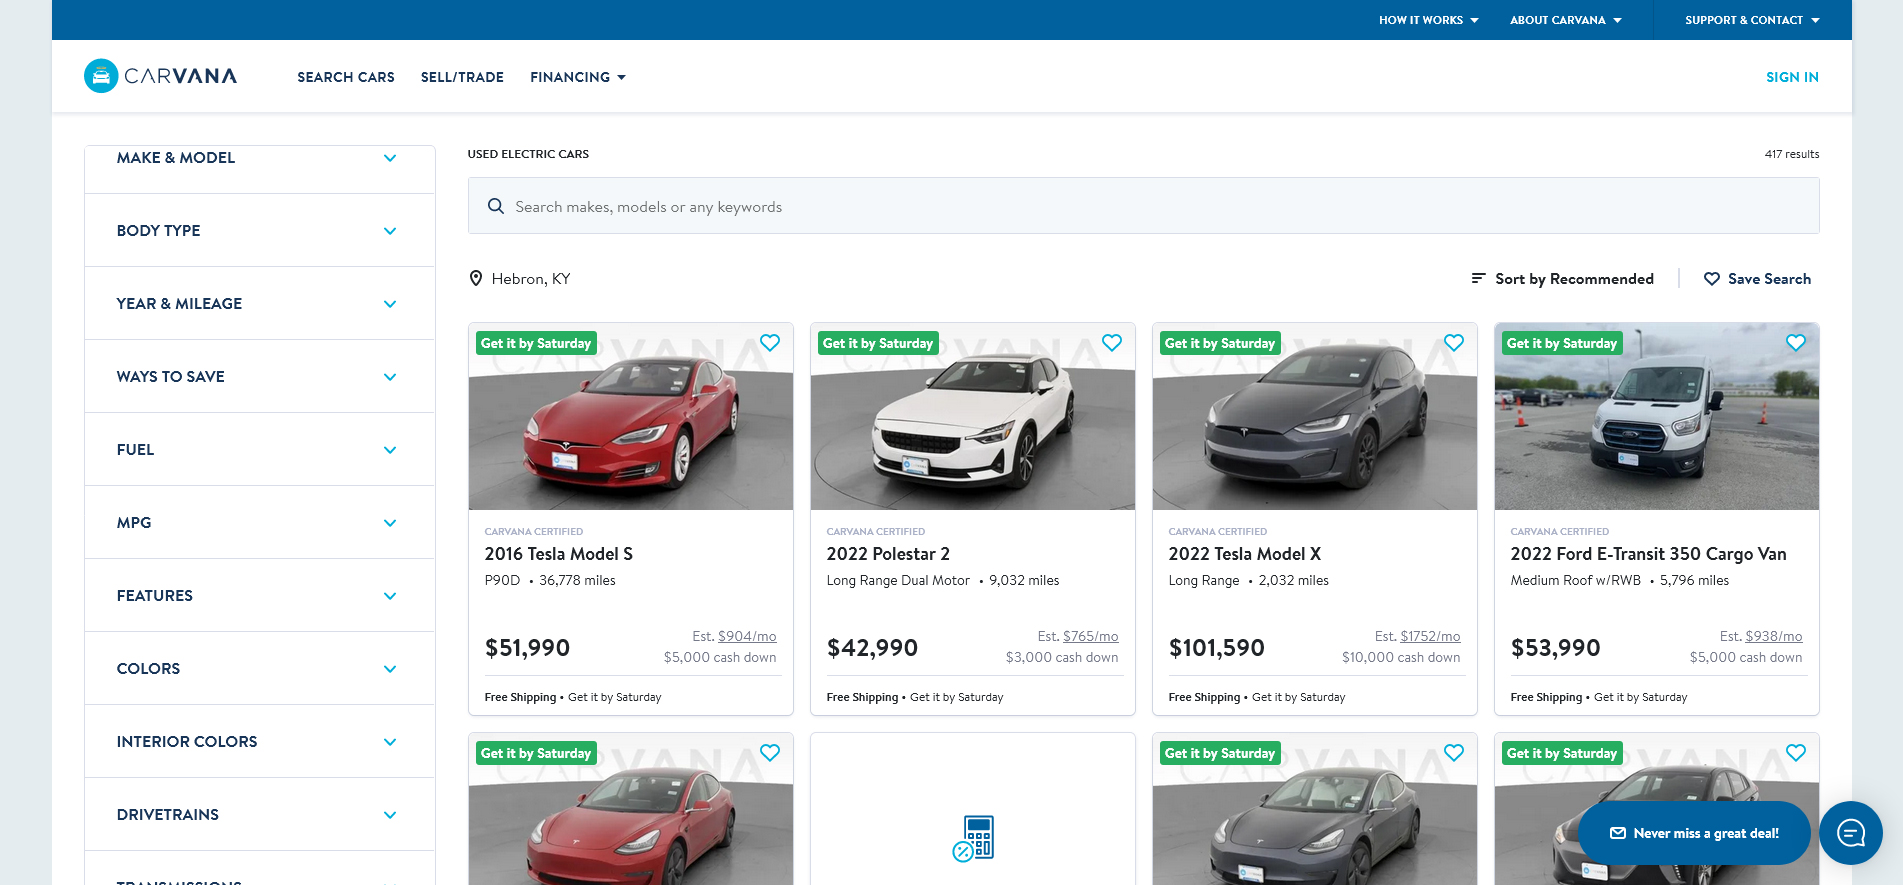The image size is (1903, 885).
Task: Click the Save Search button
Action: 1758,279
